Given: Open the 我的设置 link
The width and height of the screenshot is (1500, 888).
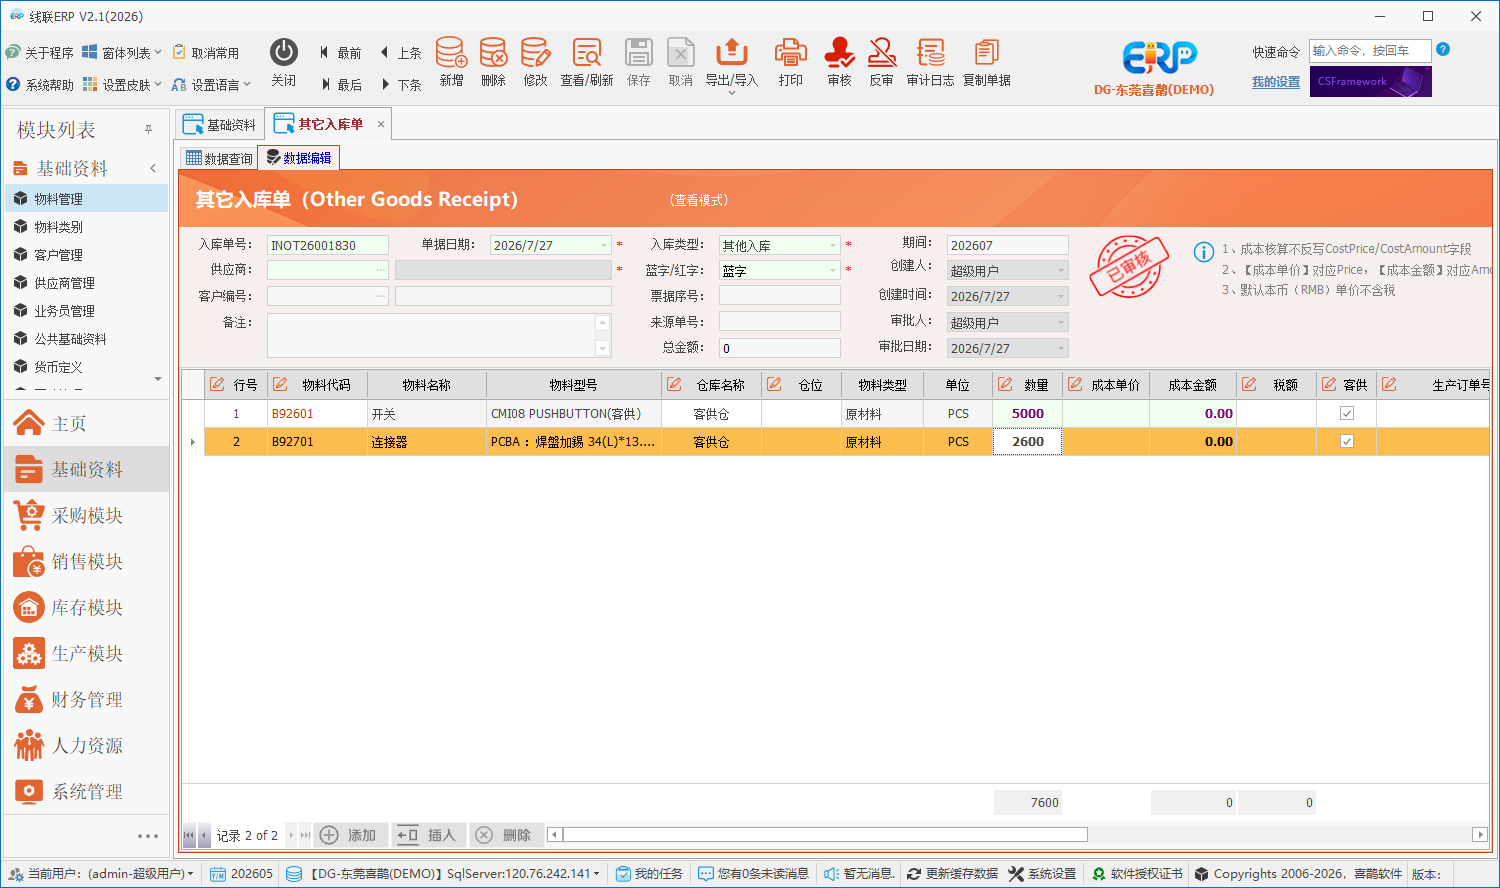Looking at the screenshot, I should [1276, 82].
